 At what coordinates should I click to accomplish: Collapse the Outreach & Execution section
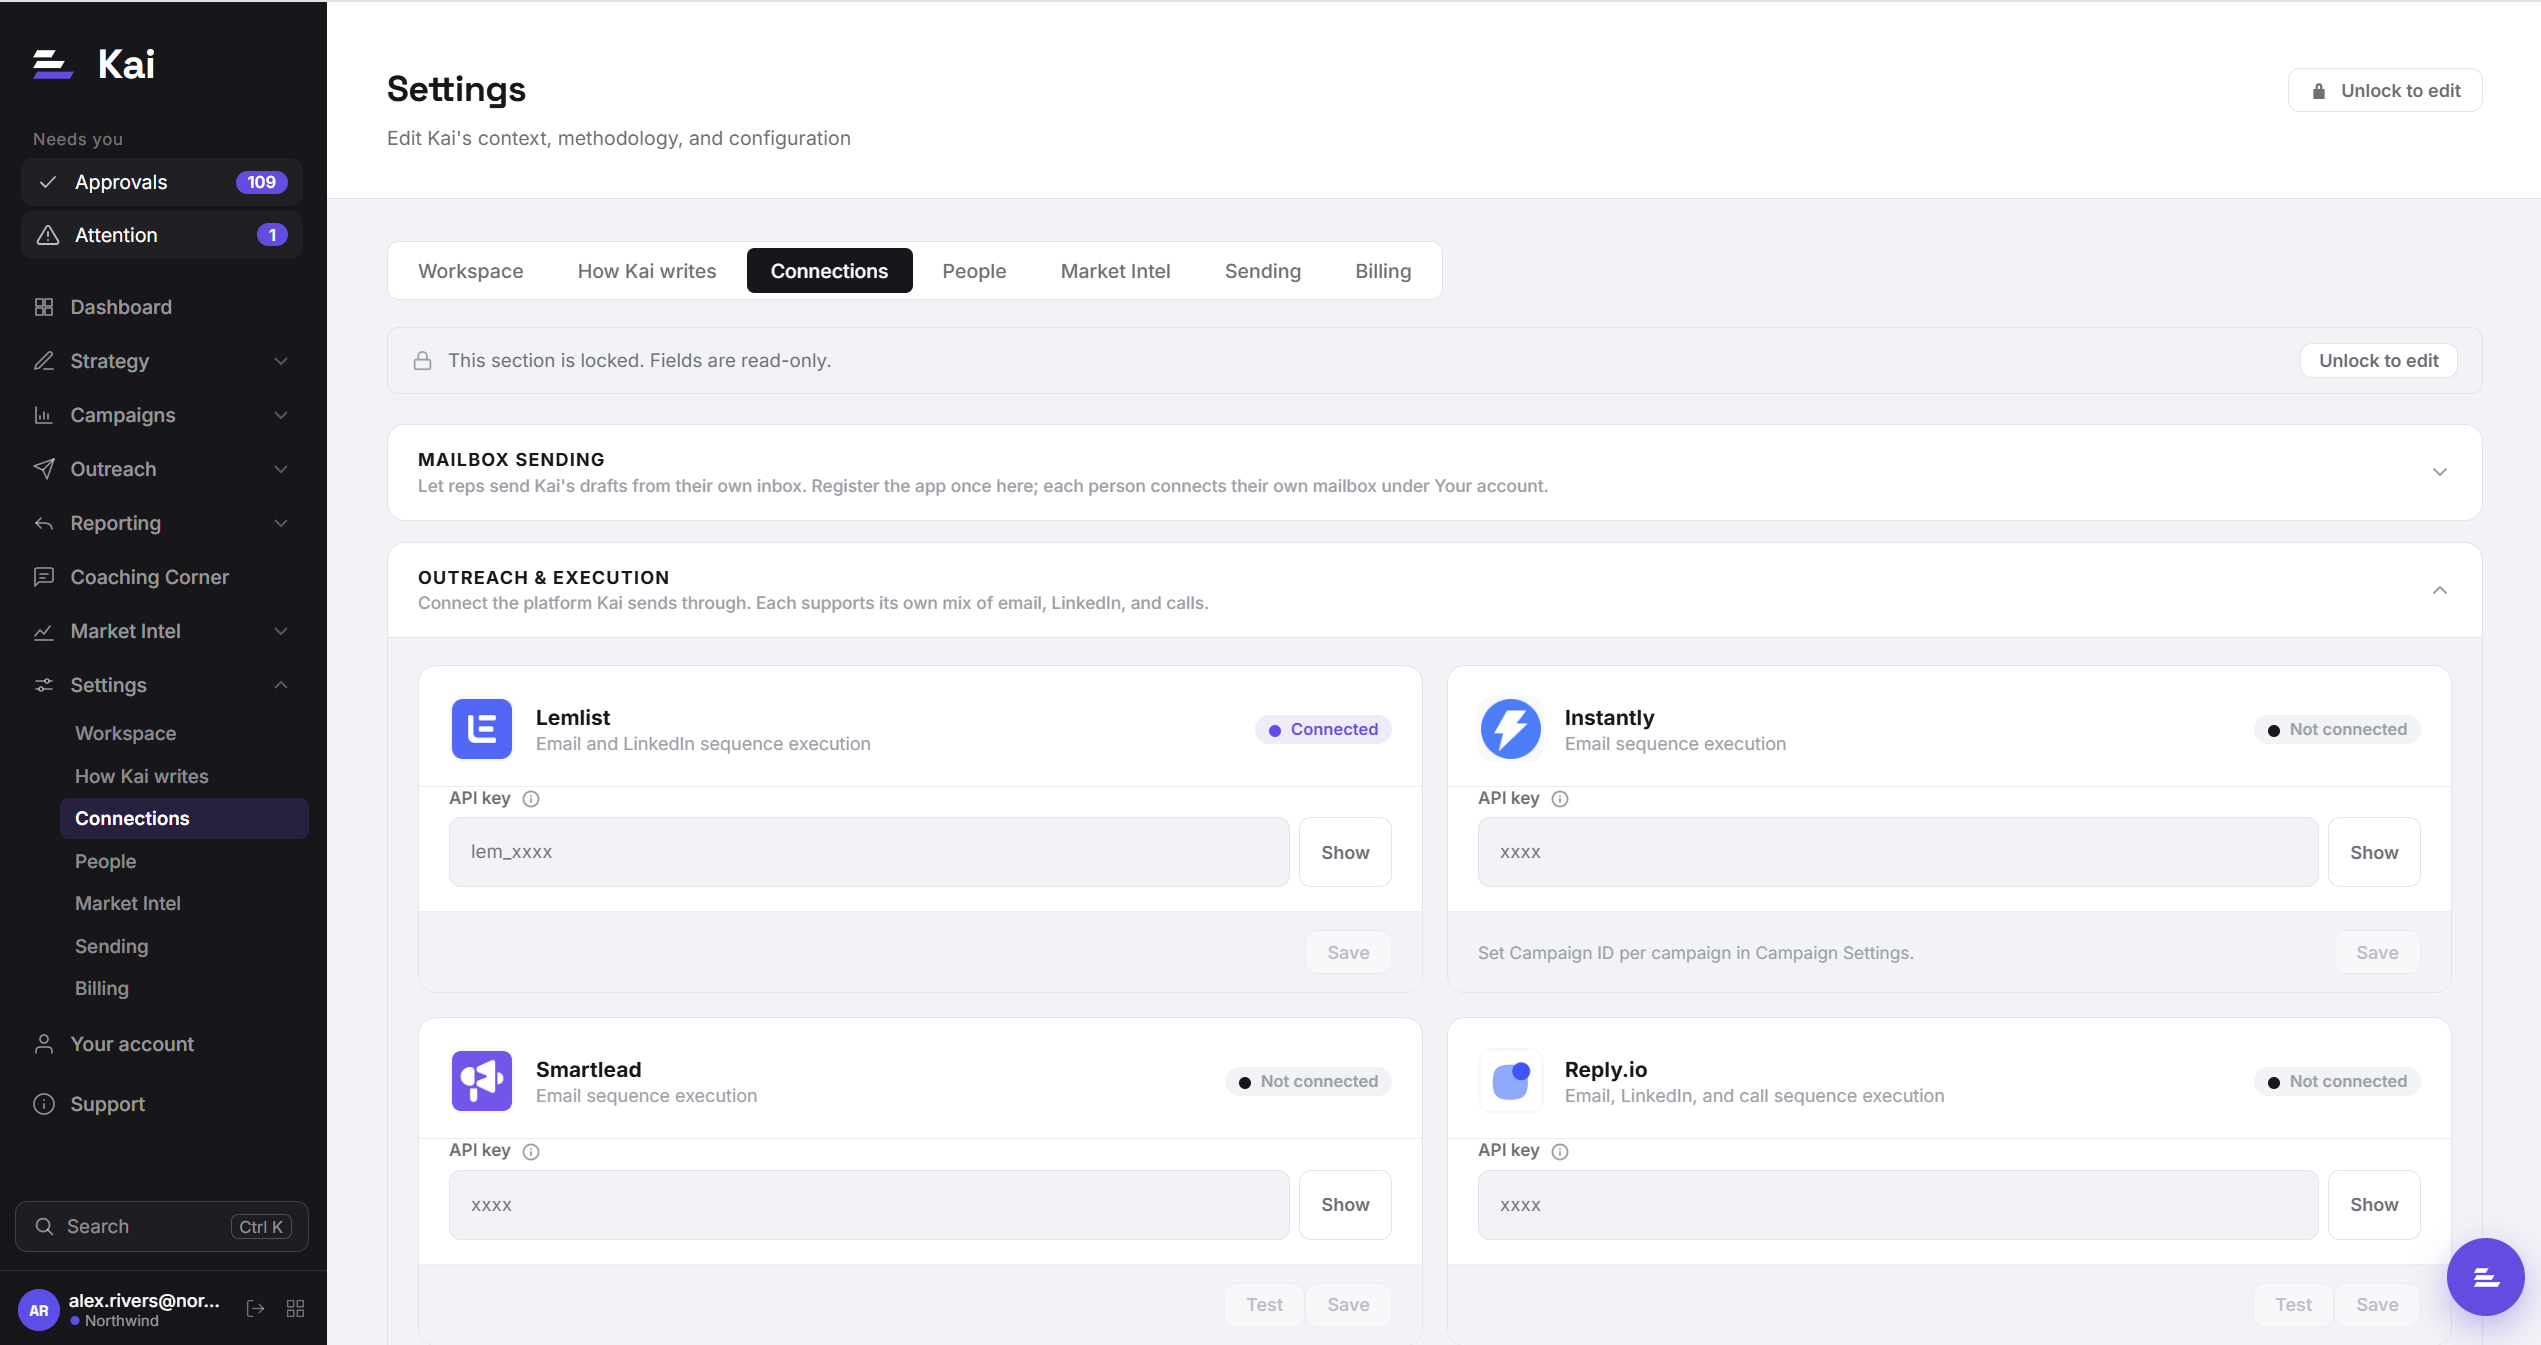click(x=2440, y=590)
